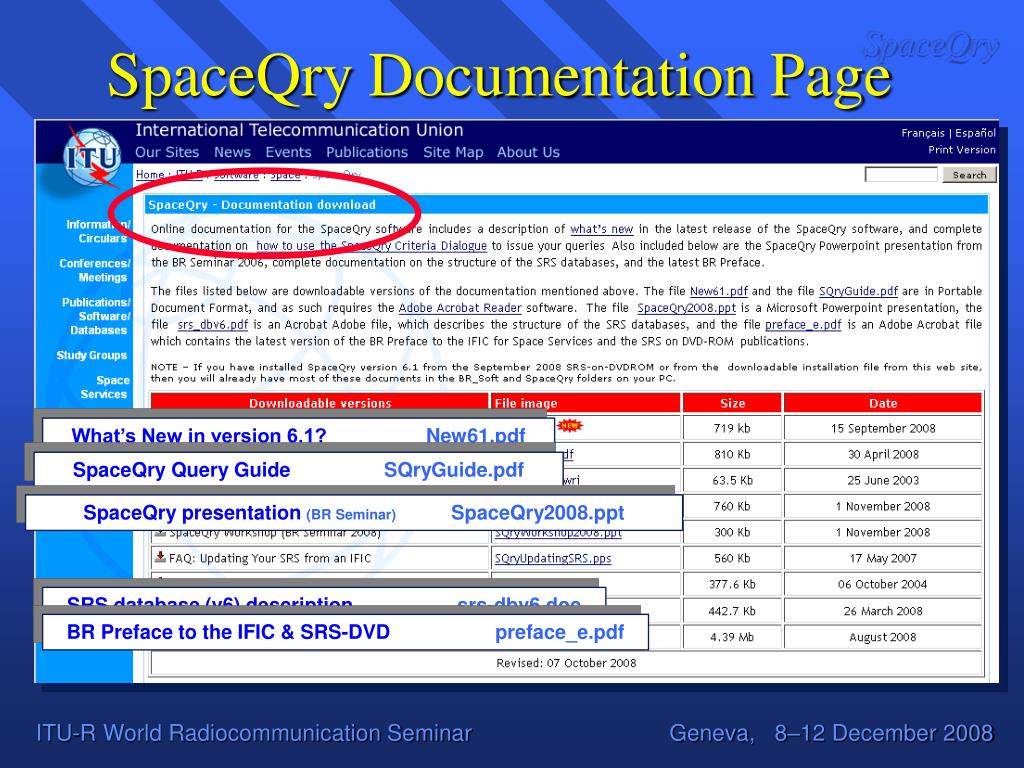1024x768 pixels.
Task: Select the "06 October 2004" date cell
Action: pos(883,584)
